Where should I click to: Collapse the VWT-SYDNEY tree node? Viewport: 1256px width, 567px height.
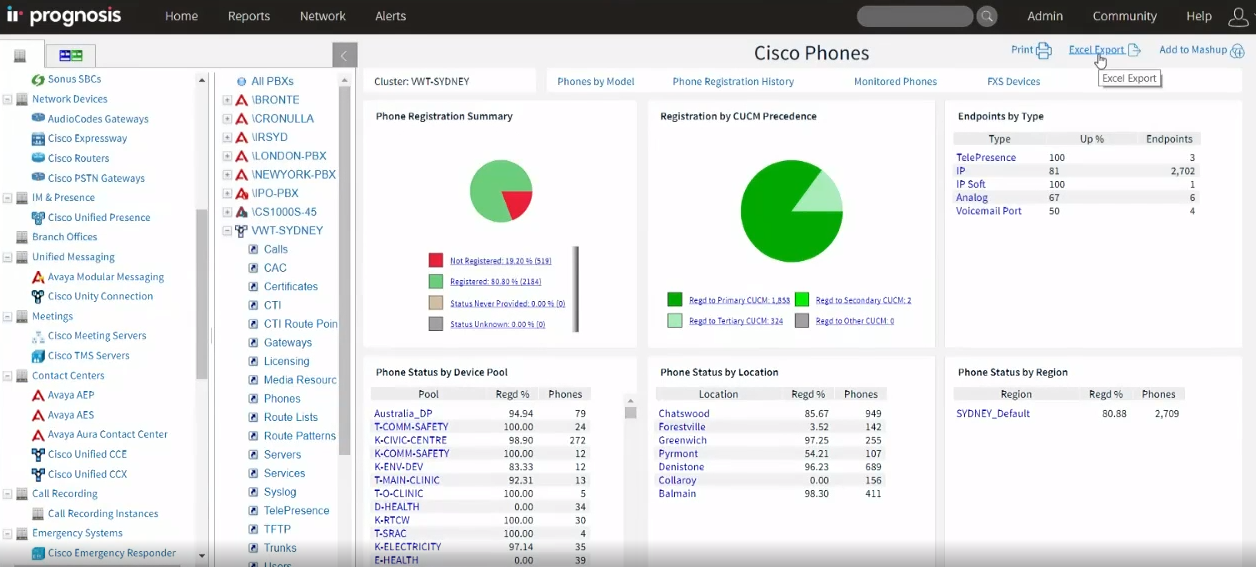(x=227, y=231)
